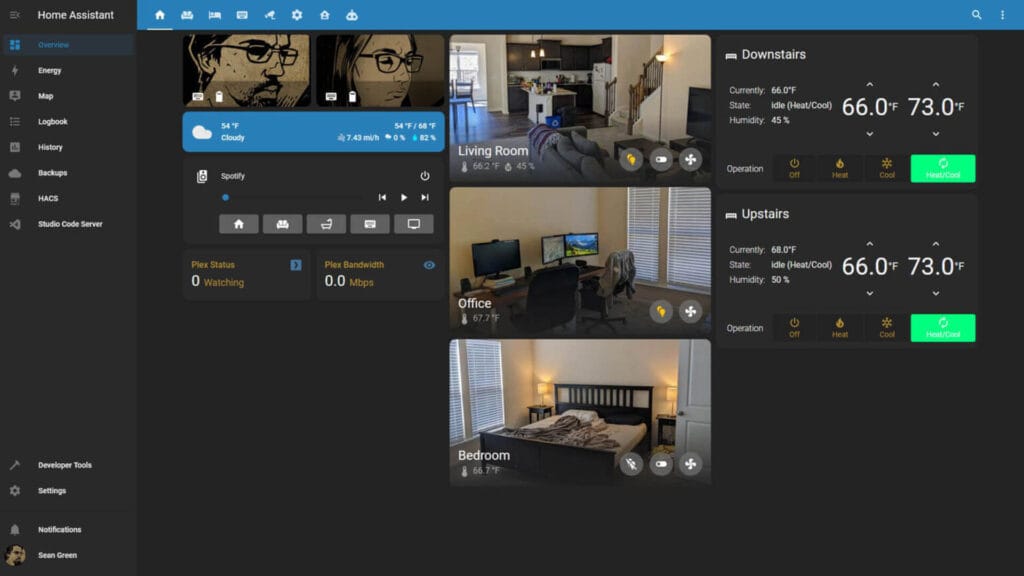Raise Downstairs low setpoint 66.0
1024x576 pixels.
point(869,85)
